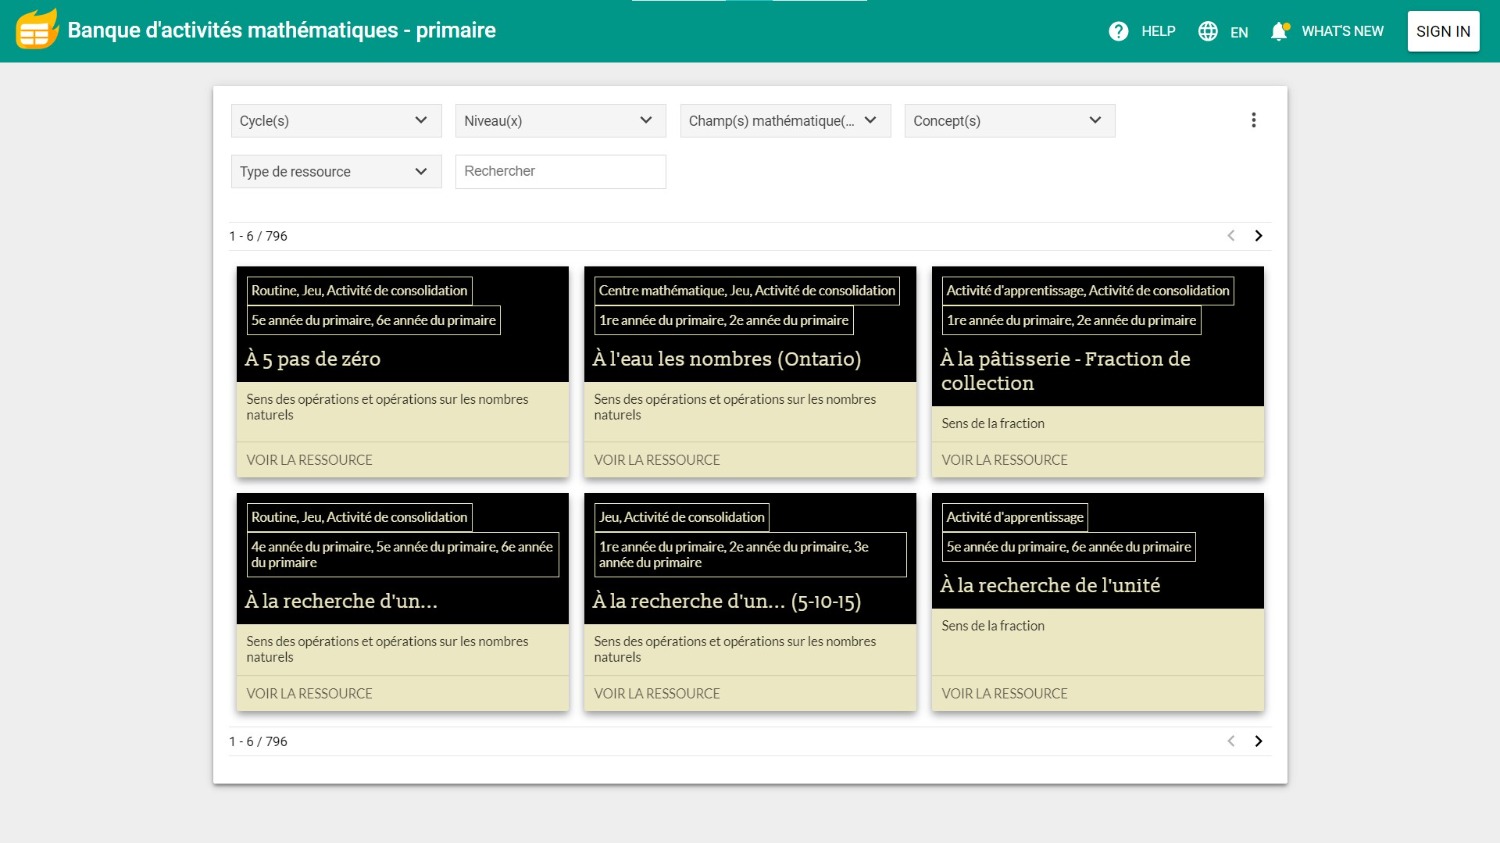
Task: Expand the Type de ressource dropdown
Action: coord(335,172)
